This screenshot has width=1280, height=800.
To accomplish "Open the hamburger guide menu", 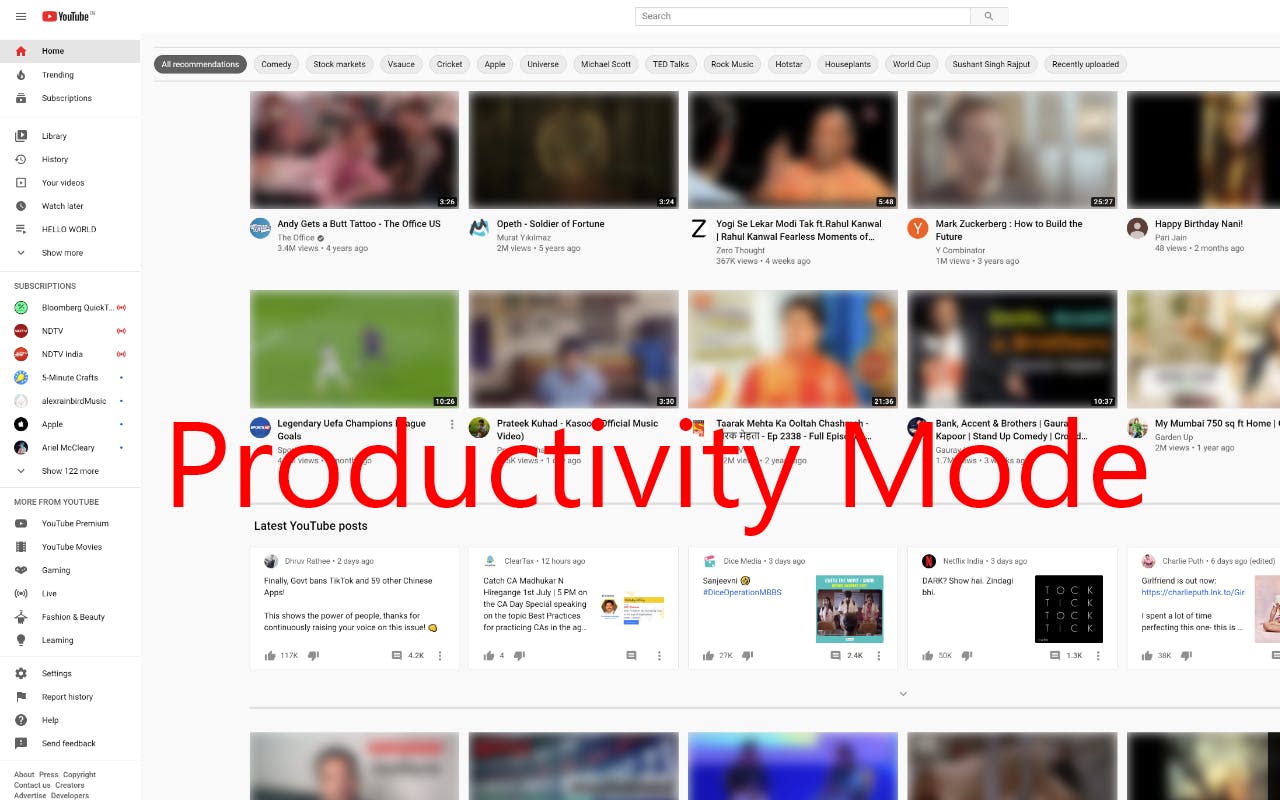I will click(x=21, y=17).
